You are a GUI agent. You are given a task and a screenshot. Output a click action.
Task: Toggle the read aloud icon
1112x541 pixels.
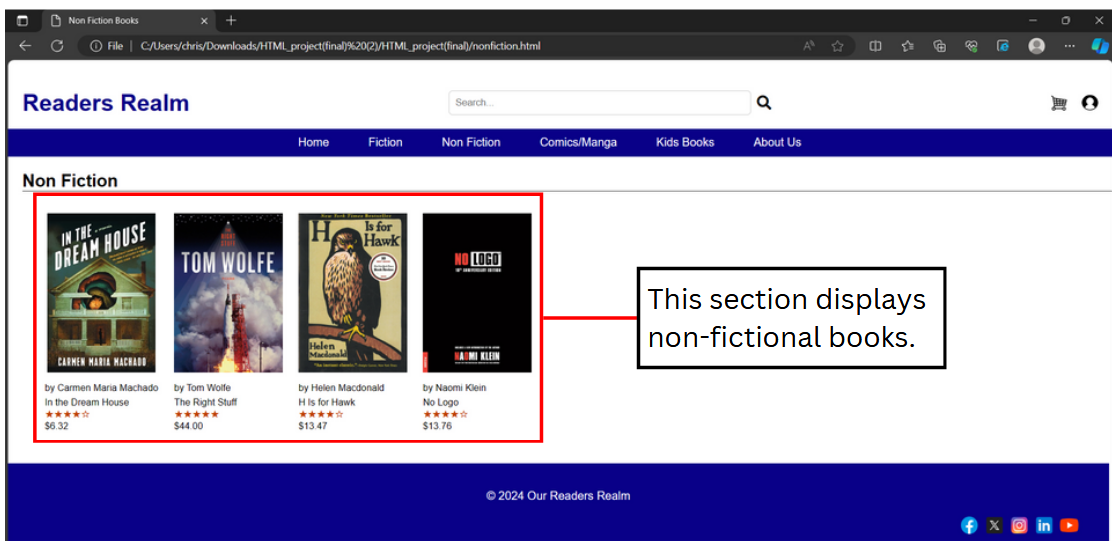point(809,46)
